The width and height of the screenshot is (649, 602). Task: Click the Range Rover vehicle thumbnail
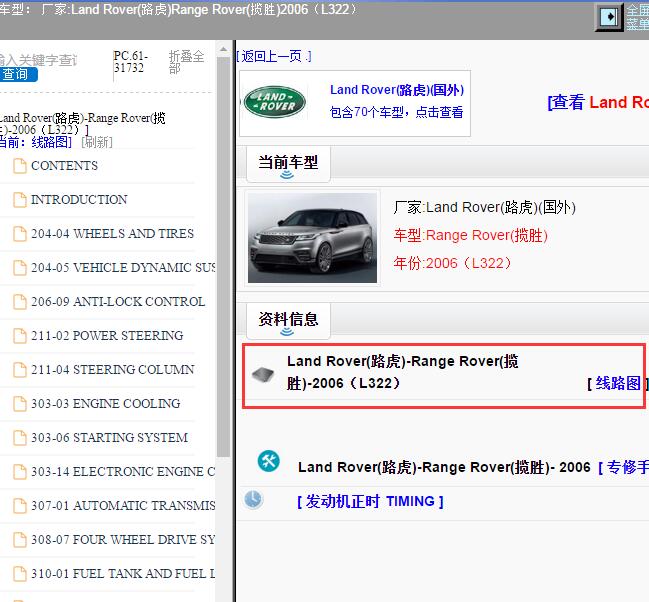(x=312, y=238)
